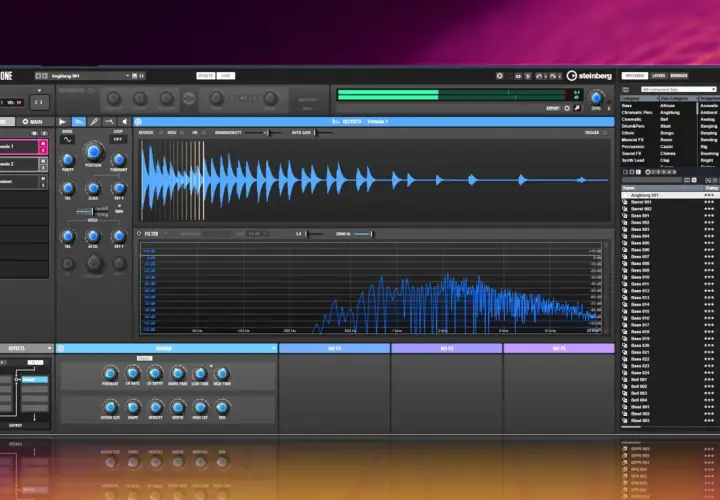Select the play arrow tab icon

pyautogui.click(x=62, y=122)
